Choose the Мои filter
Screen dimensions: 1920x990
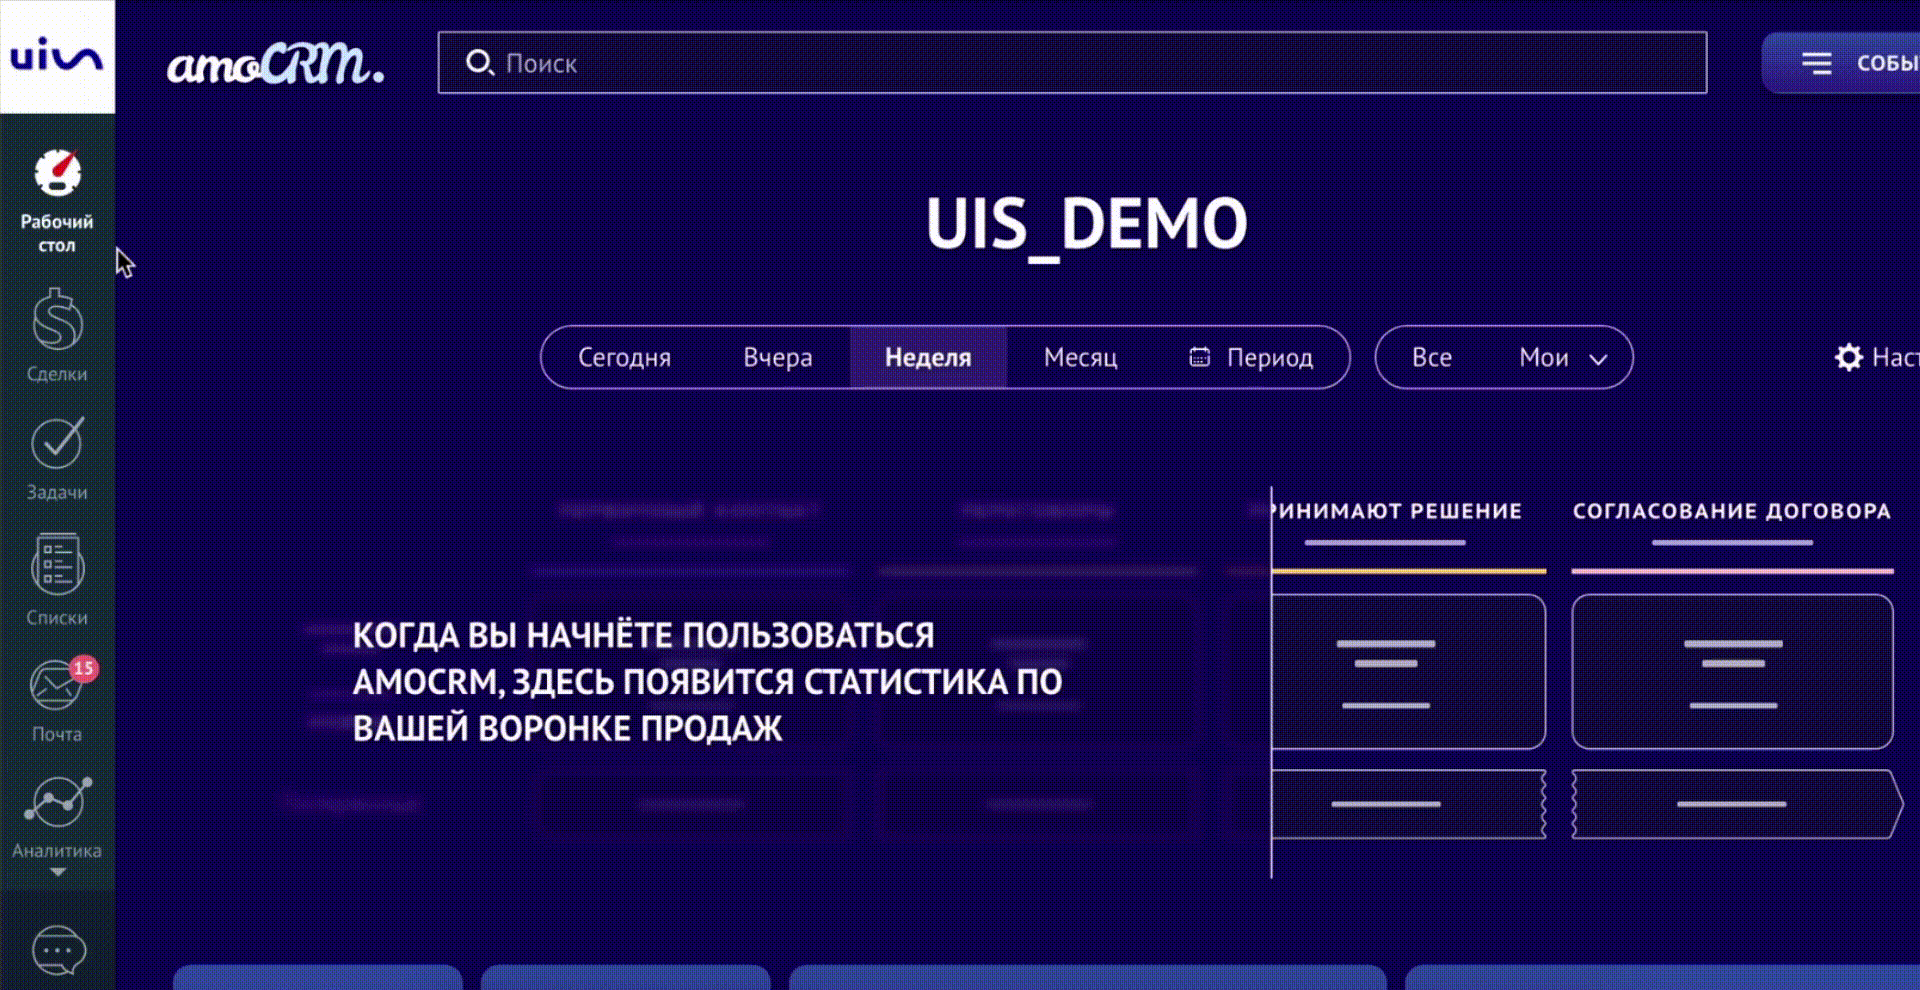point(1543,357)
